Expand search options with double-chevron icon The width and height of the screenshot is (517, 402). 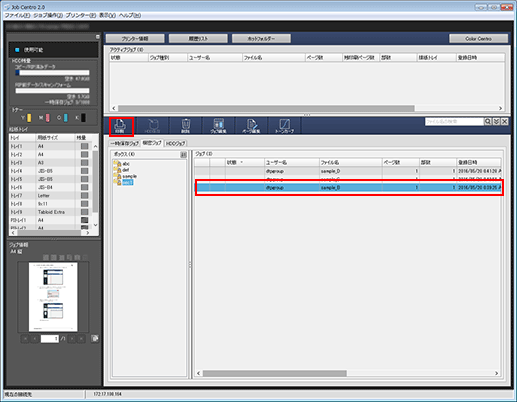point(496,122)
